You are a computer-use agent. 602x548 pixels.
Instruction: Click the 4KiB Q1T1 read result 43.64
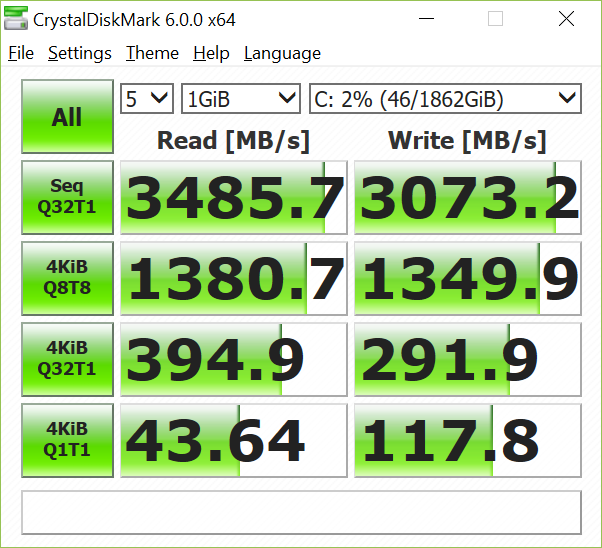(x=234, y=440)
